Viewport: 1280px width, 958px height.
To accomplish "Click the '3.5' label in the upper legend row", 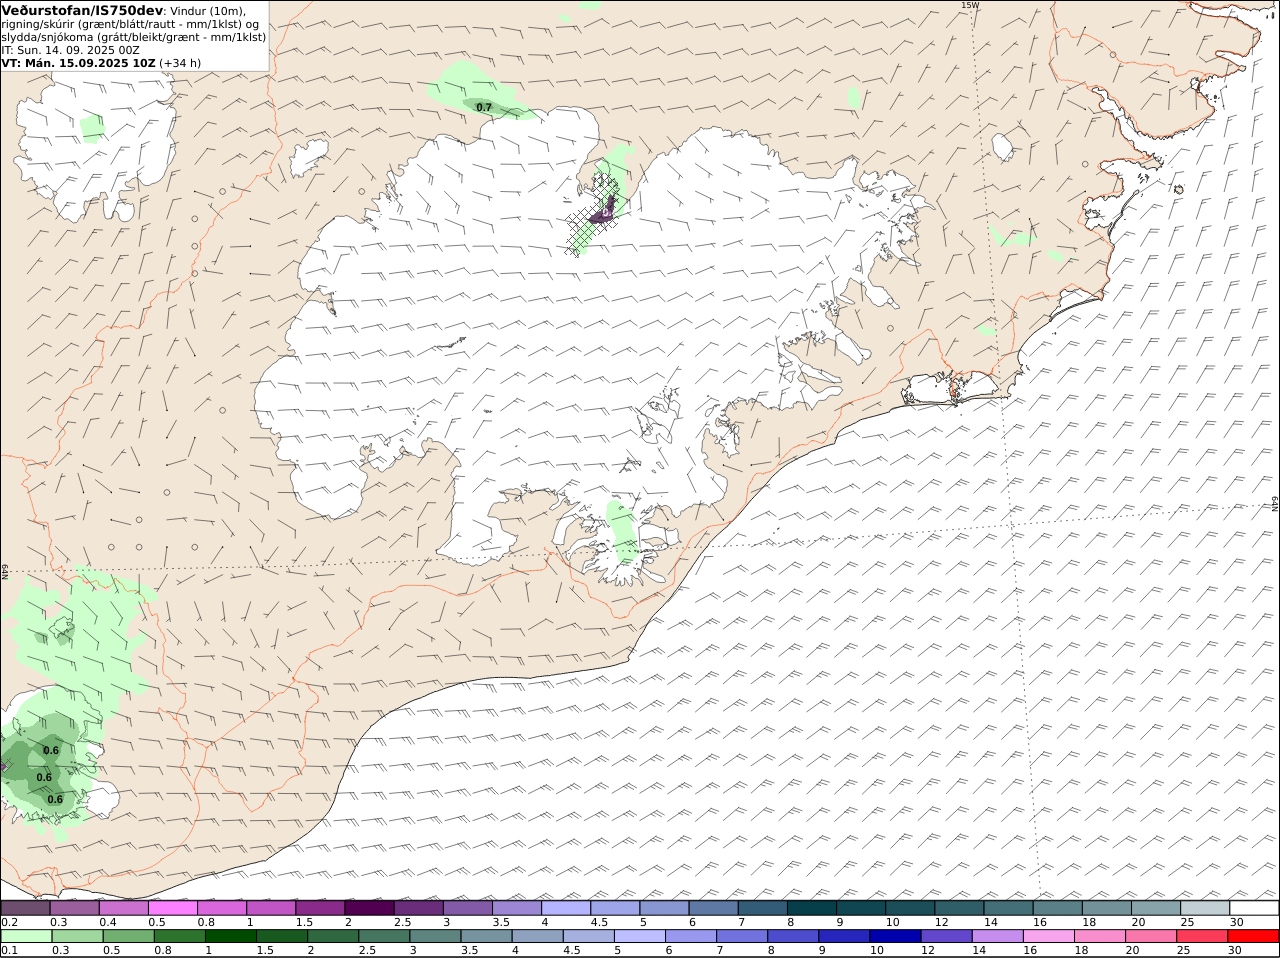I will [501, 922].
